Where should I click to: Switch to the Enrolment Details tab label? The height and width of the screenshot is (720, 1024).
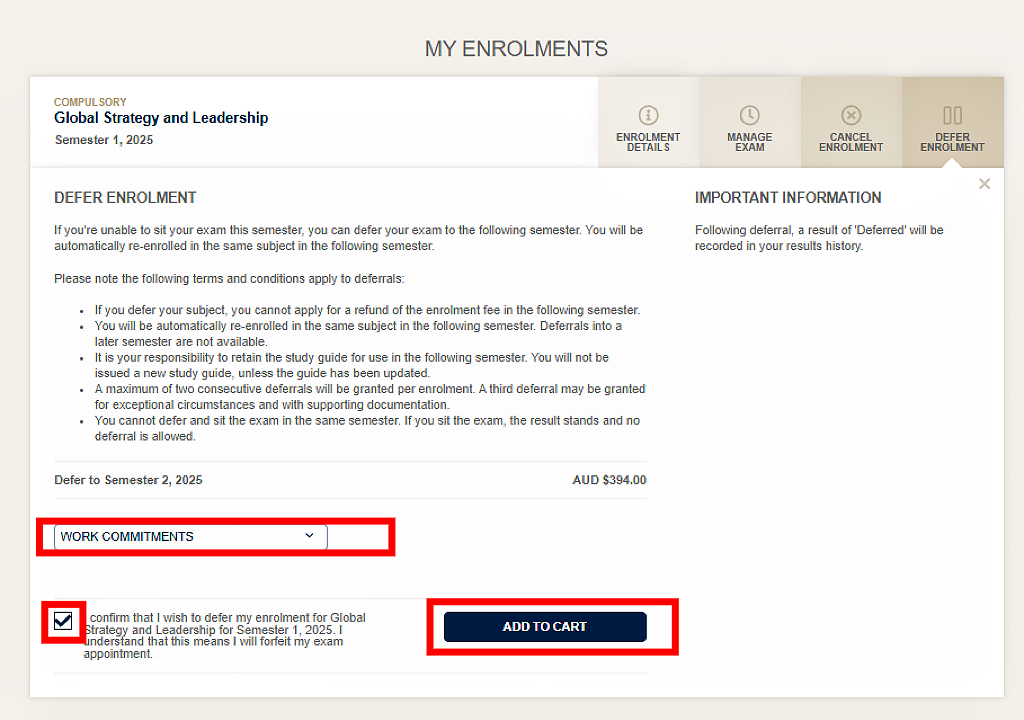648,142
